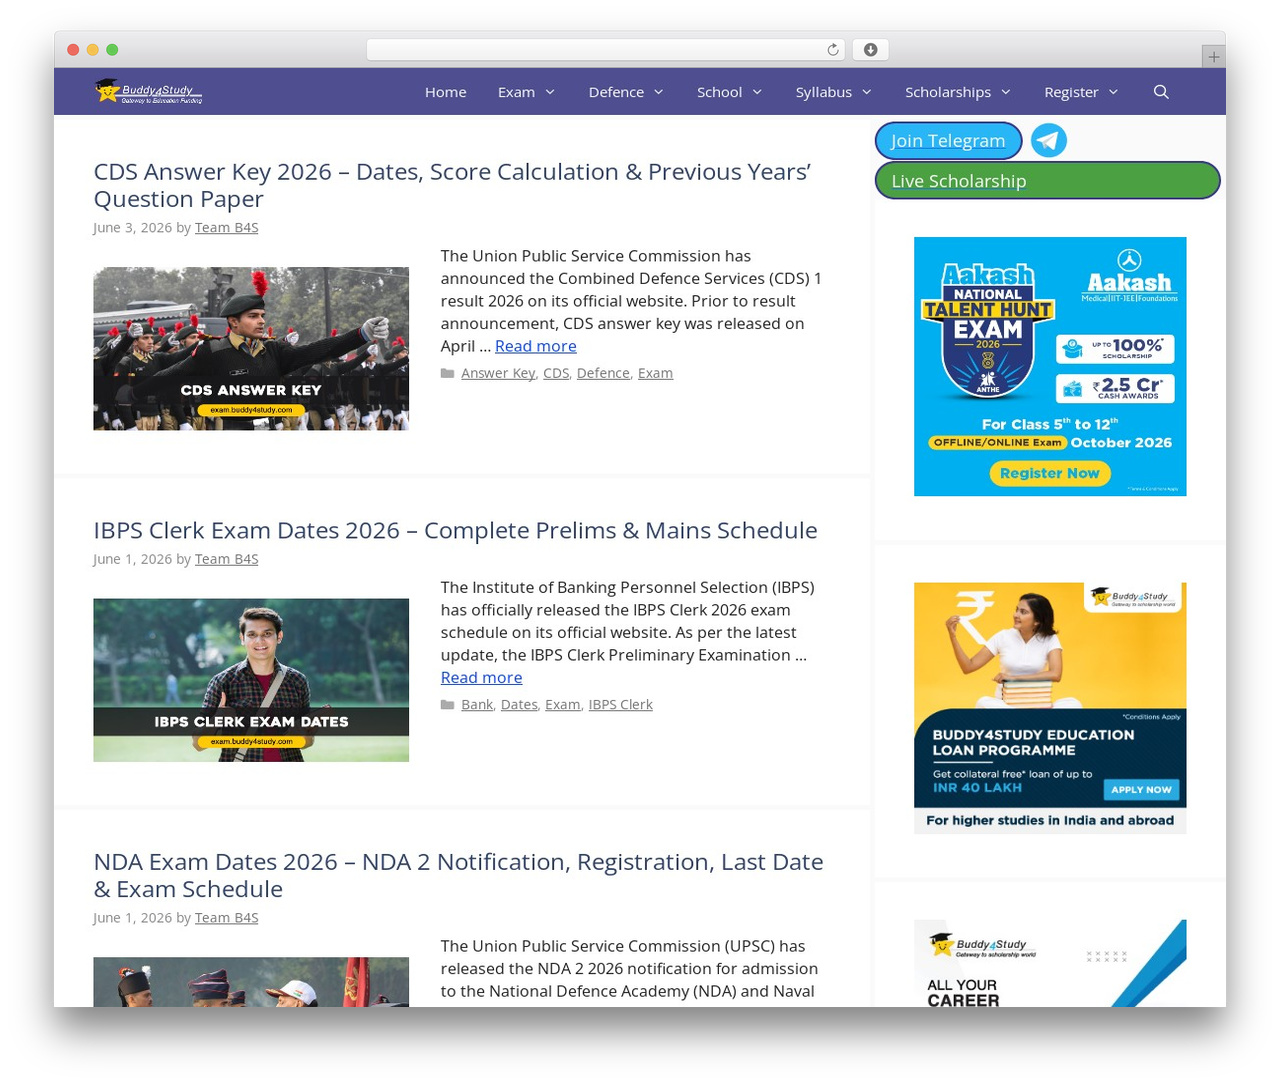Open the IBPS Clerk category link
Viewport: 1280px width, 1084px height.
coord(620,705)
